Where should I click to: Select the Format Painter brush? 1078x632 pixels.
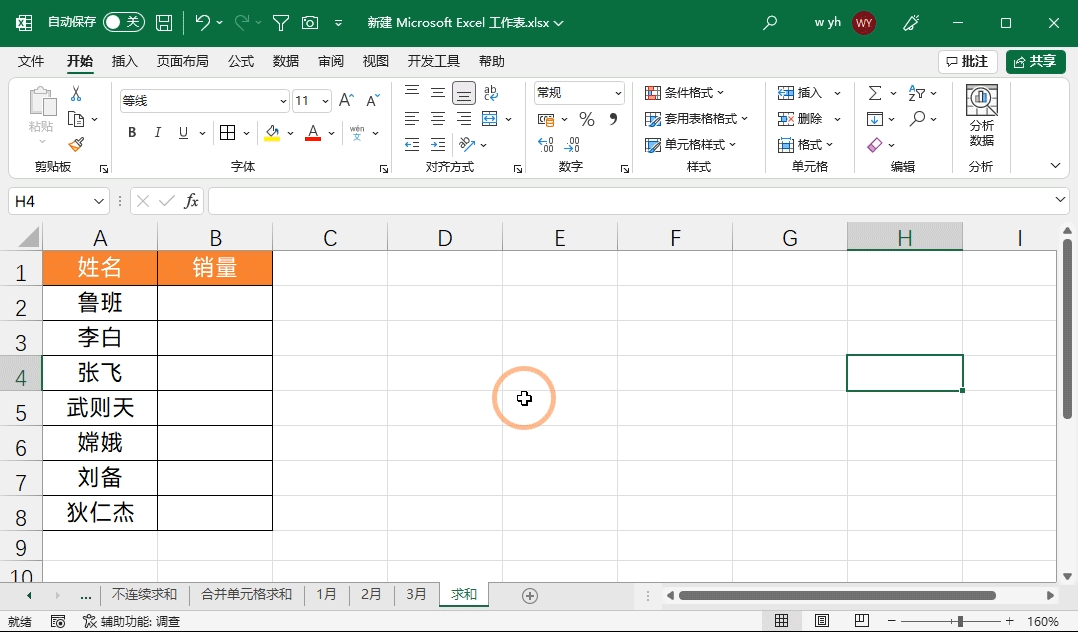point(76,144)
